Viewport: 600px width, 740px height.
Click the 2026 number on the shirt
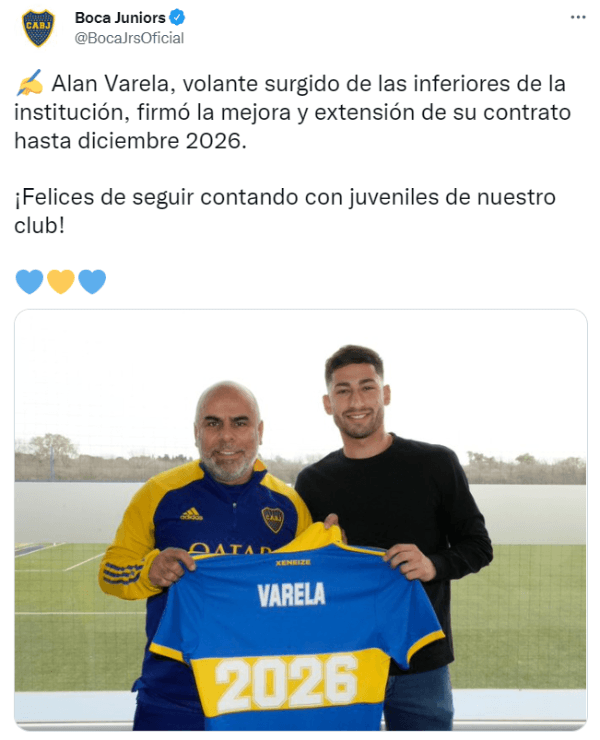click(x=286, y=679)
